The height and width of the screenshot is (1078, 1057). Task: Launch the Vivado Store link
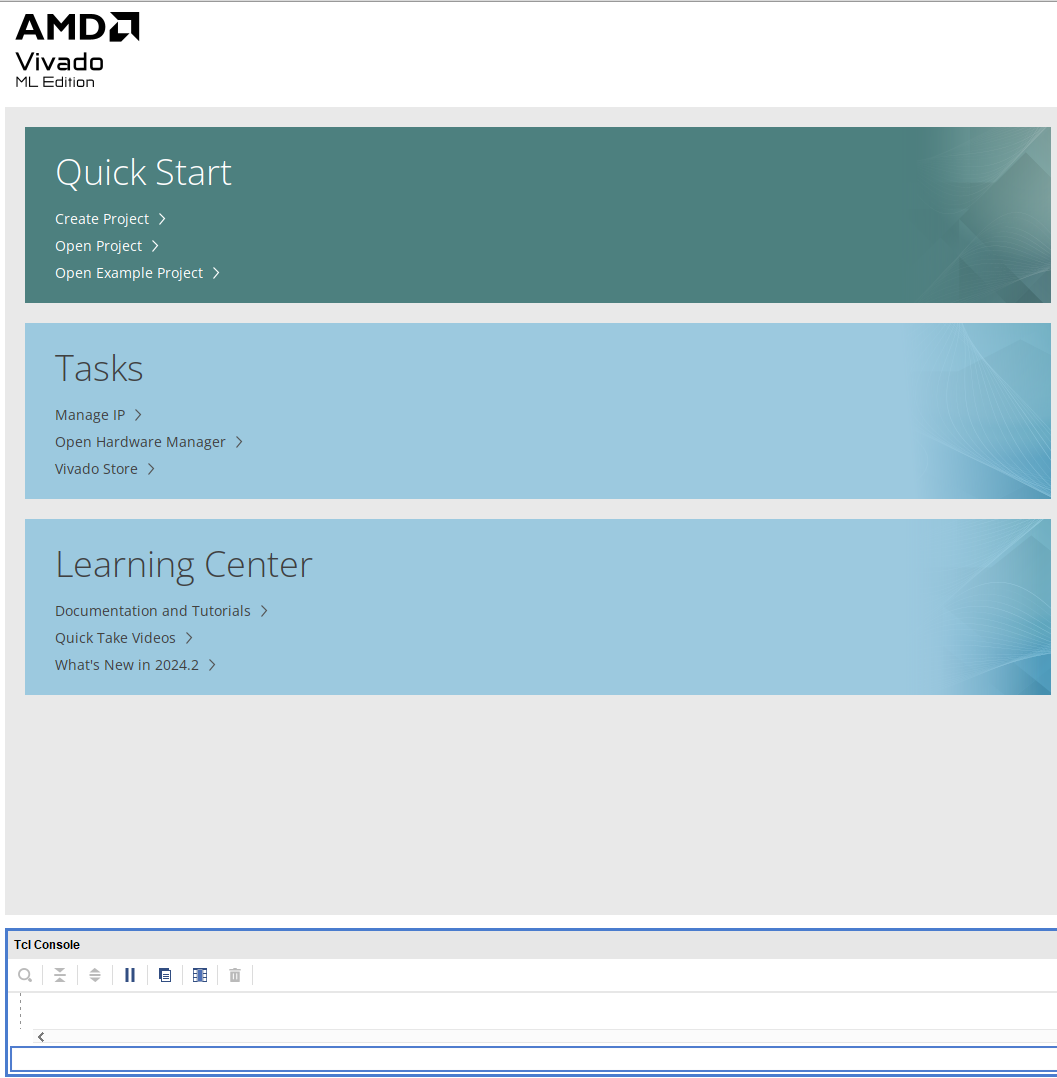(96, 469)
